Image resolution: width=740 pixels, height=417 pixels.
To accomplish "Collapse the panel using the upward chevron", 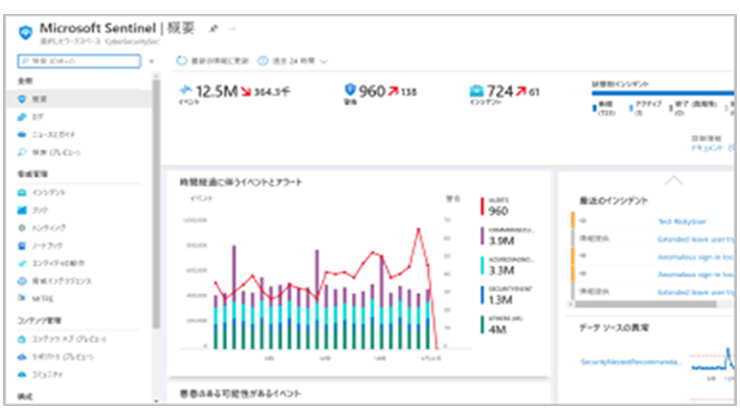I will coord(673,181).
